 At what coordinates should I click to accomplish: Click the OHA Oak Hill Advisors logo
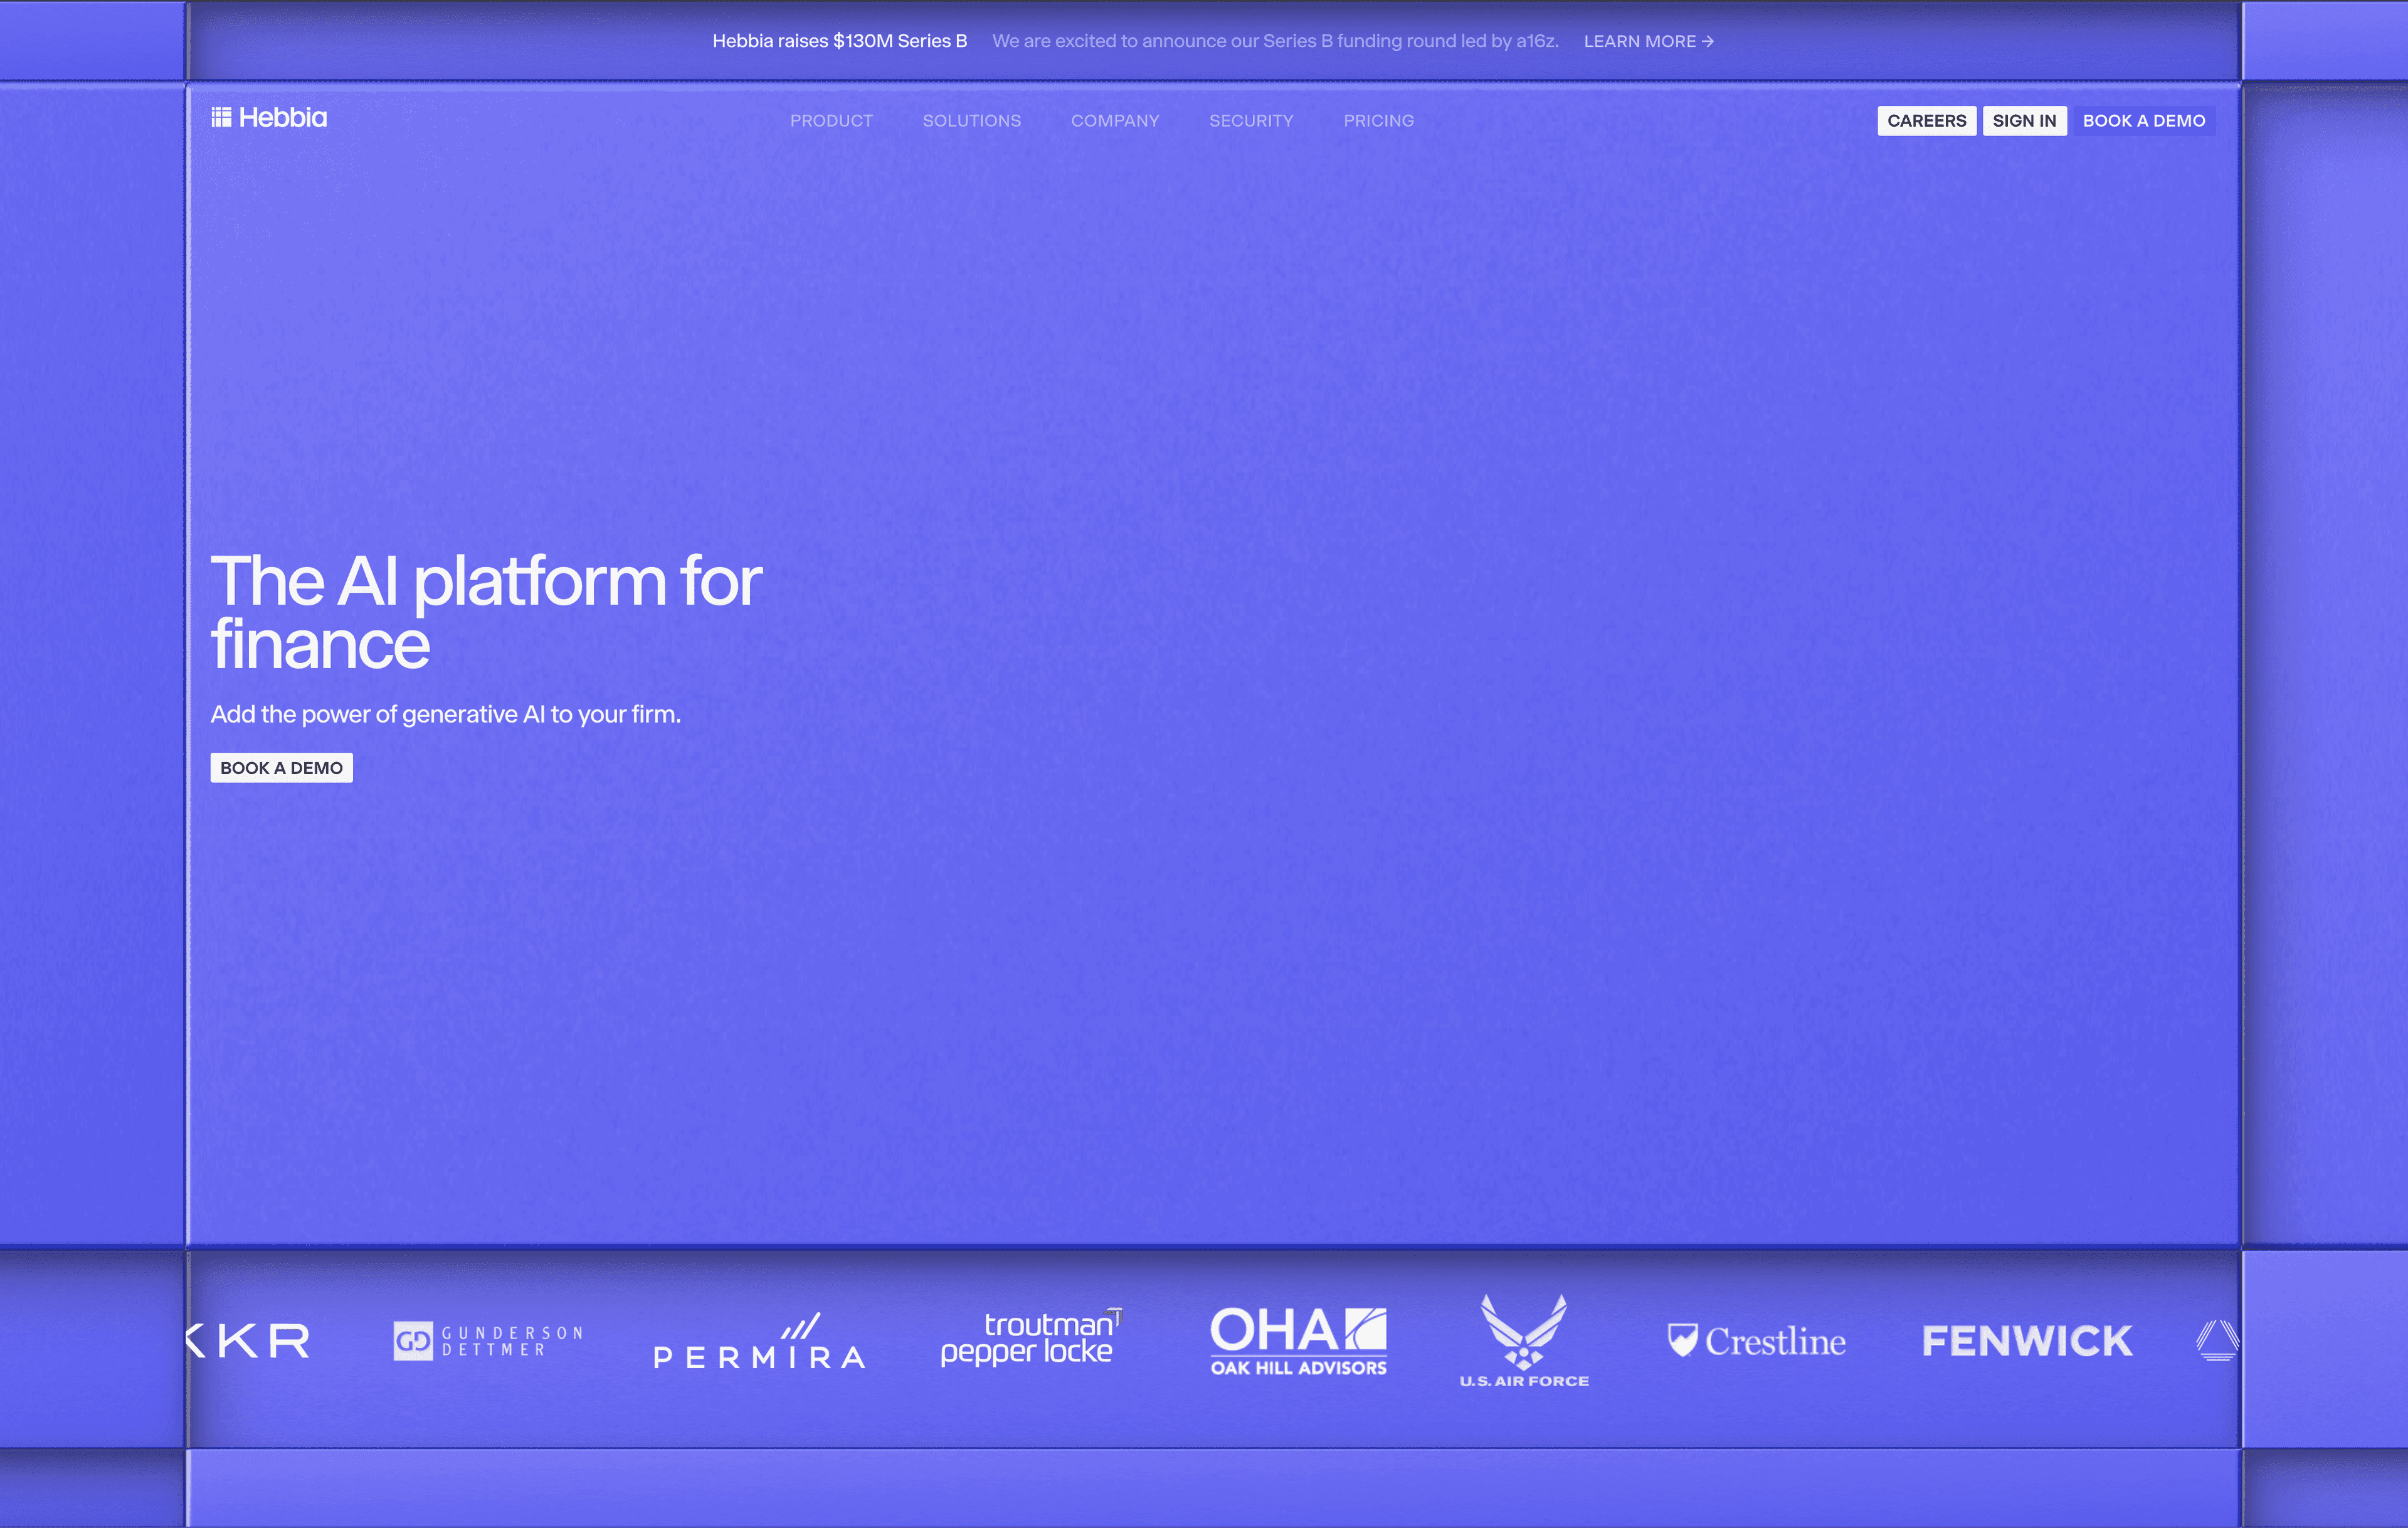pos(1298,1341)
